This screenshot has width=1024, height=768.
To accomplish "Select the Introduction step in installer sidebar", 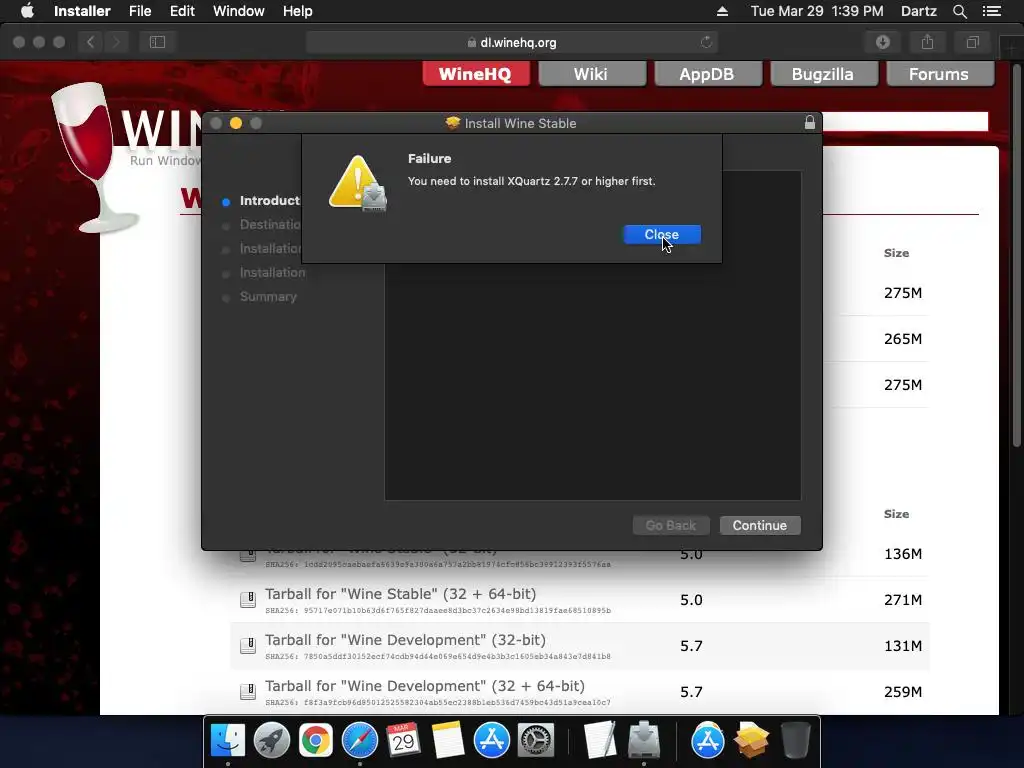I will pyautogui.click(x=270, y=200).
